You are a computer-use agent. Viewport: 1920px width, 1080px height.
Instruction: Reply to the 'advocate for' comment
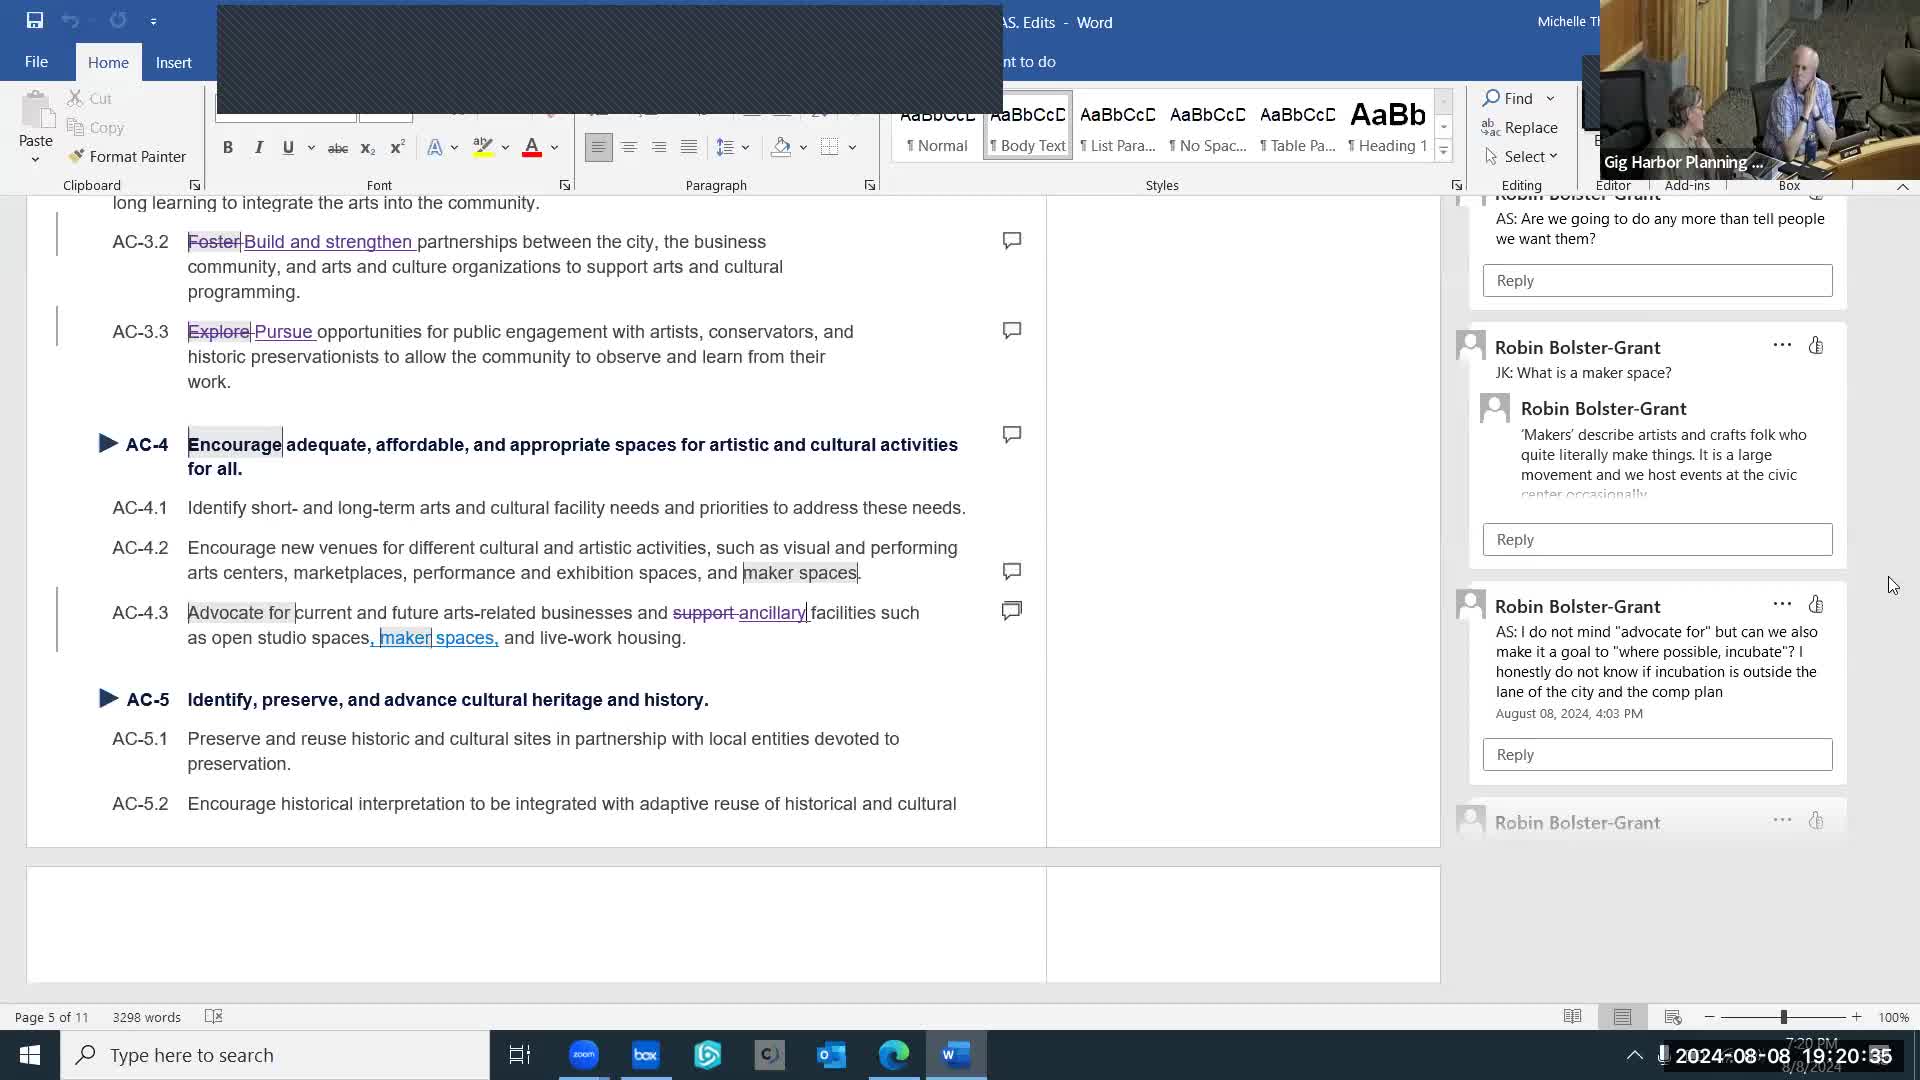coord(1657,754)
